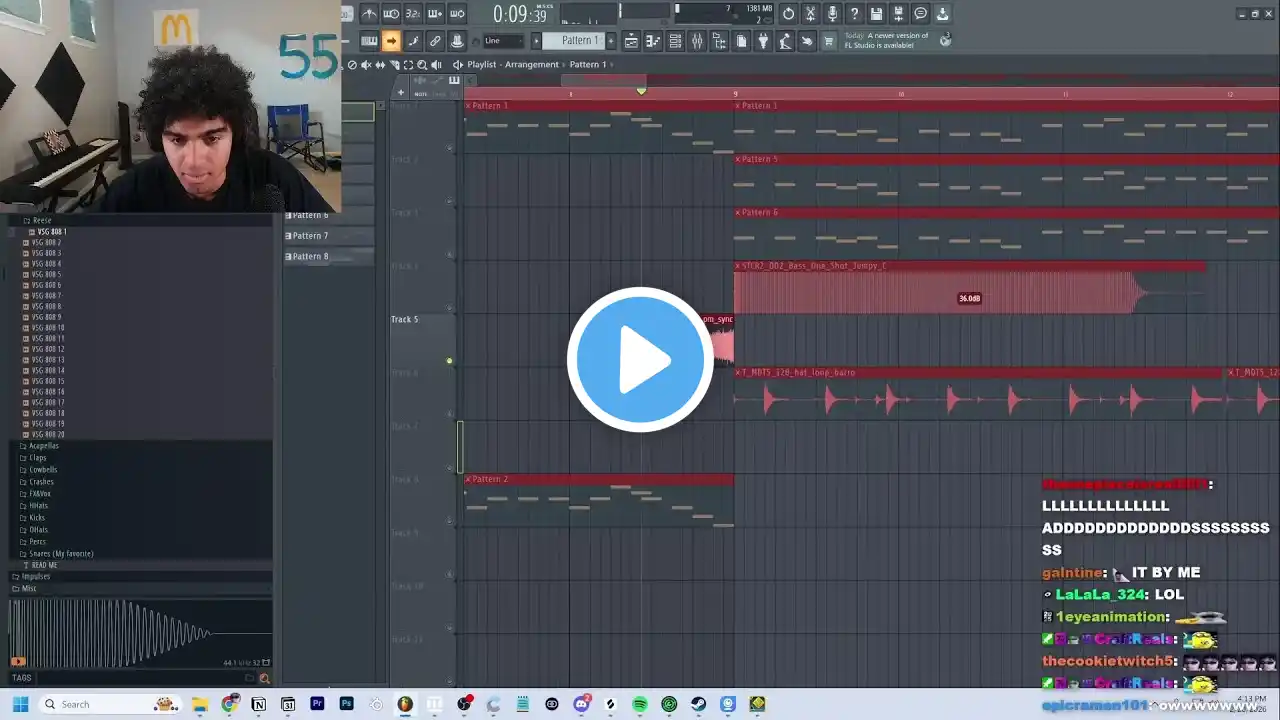Add a new pattern with plus button

pos(609,41)
